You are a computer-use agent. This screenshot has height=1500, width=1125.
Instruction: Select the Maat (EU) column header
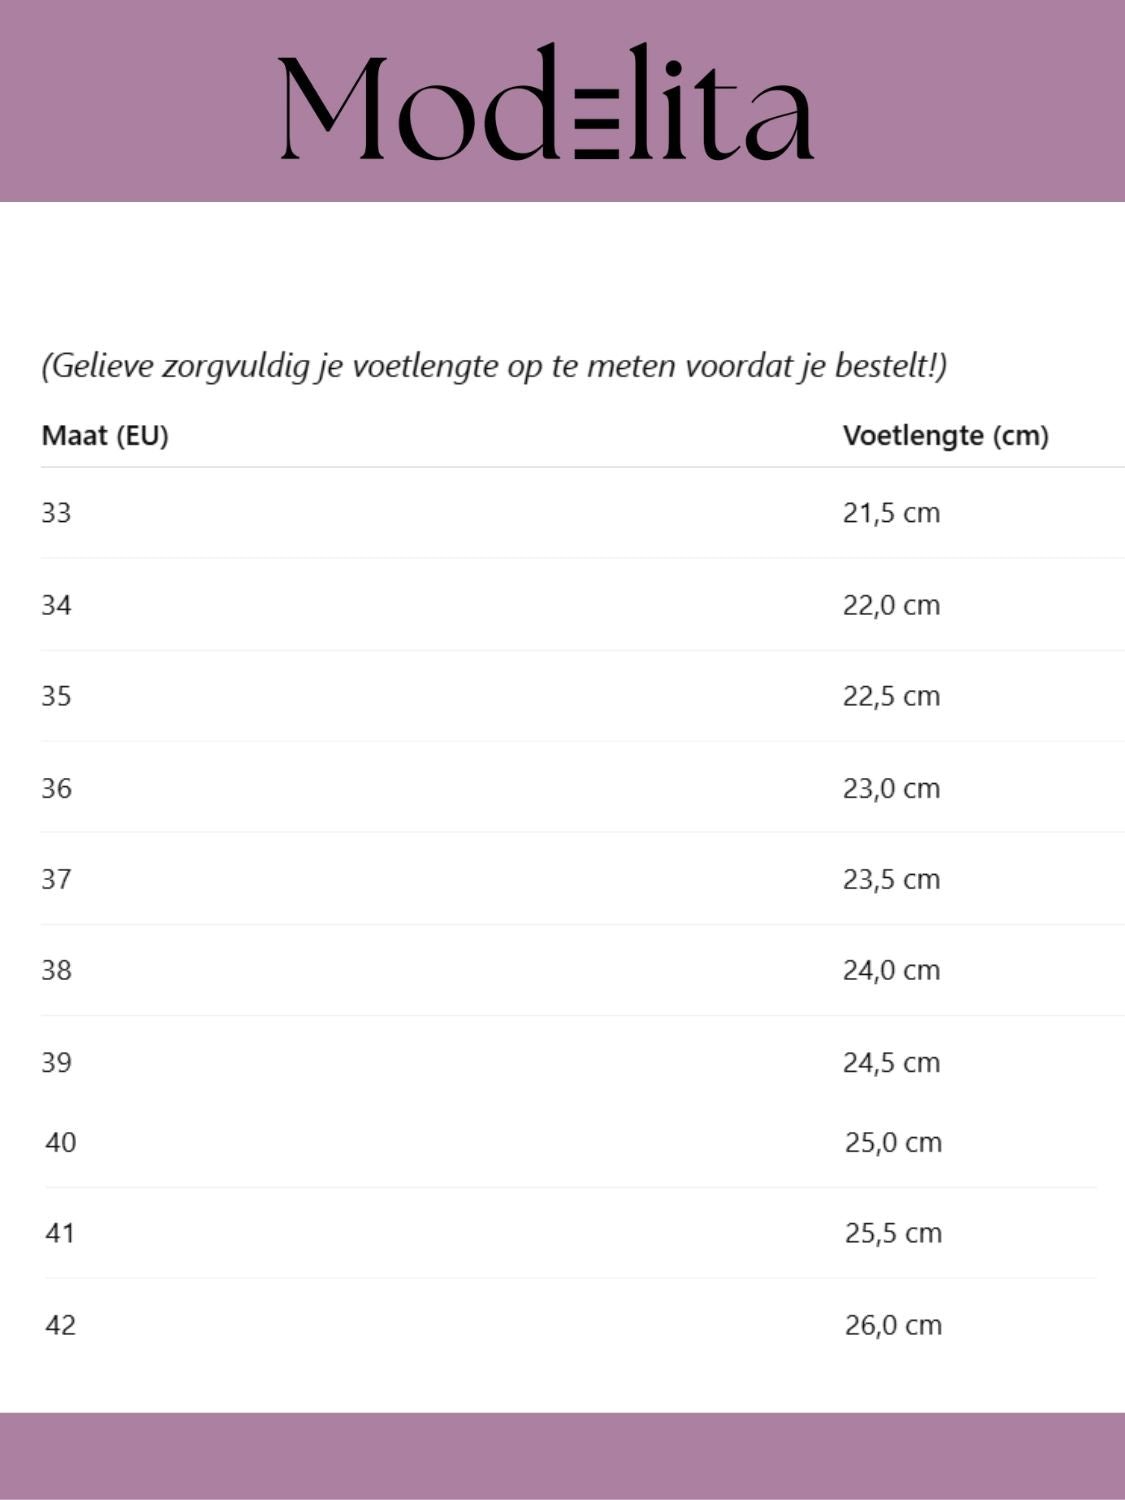click(105, 436)
